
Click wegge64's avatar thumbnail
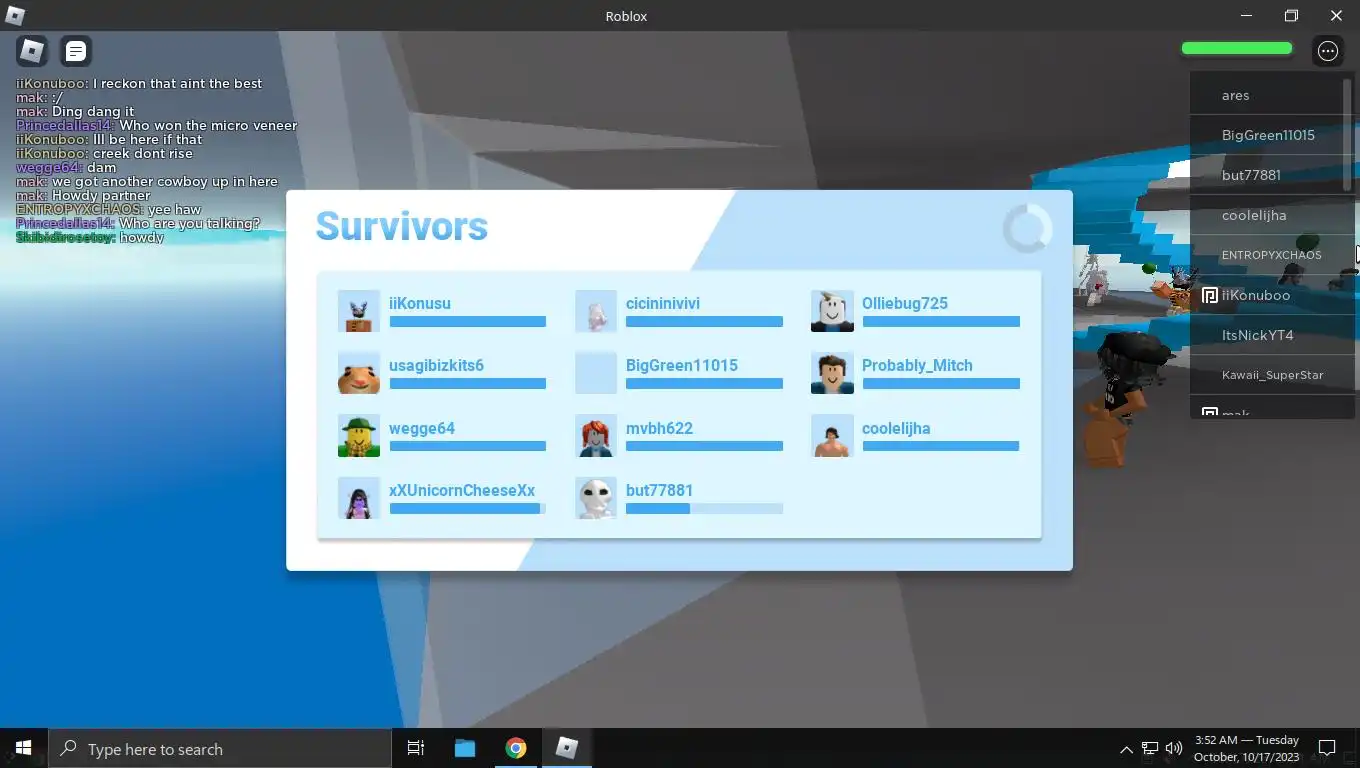359,436
